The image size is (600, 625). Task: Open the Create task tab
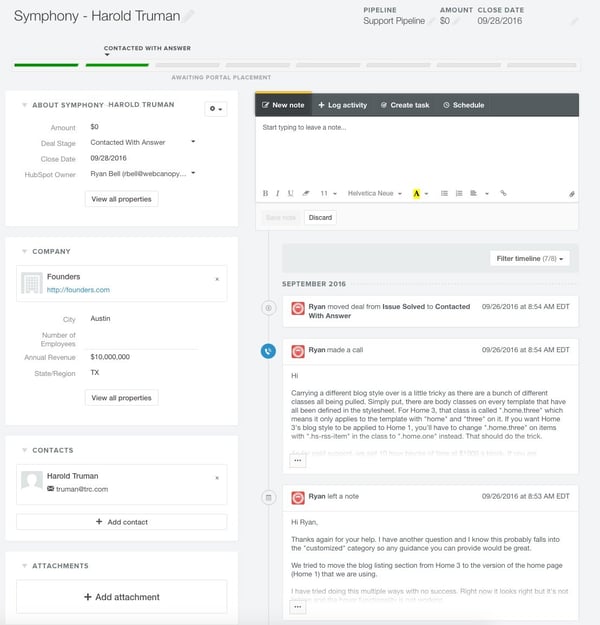point(404,105)
